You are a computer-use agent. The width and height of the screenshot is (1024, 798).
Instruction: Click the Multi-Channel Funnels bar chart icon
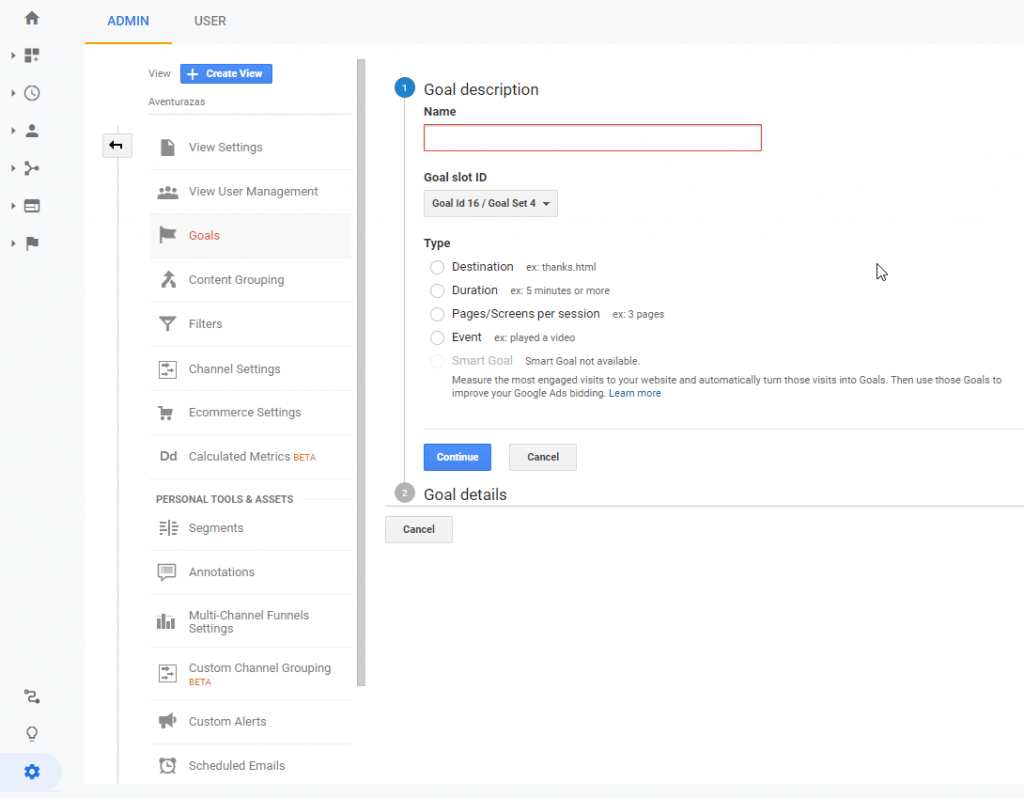pos(166,621)
